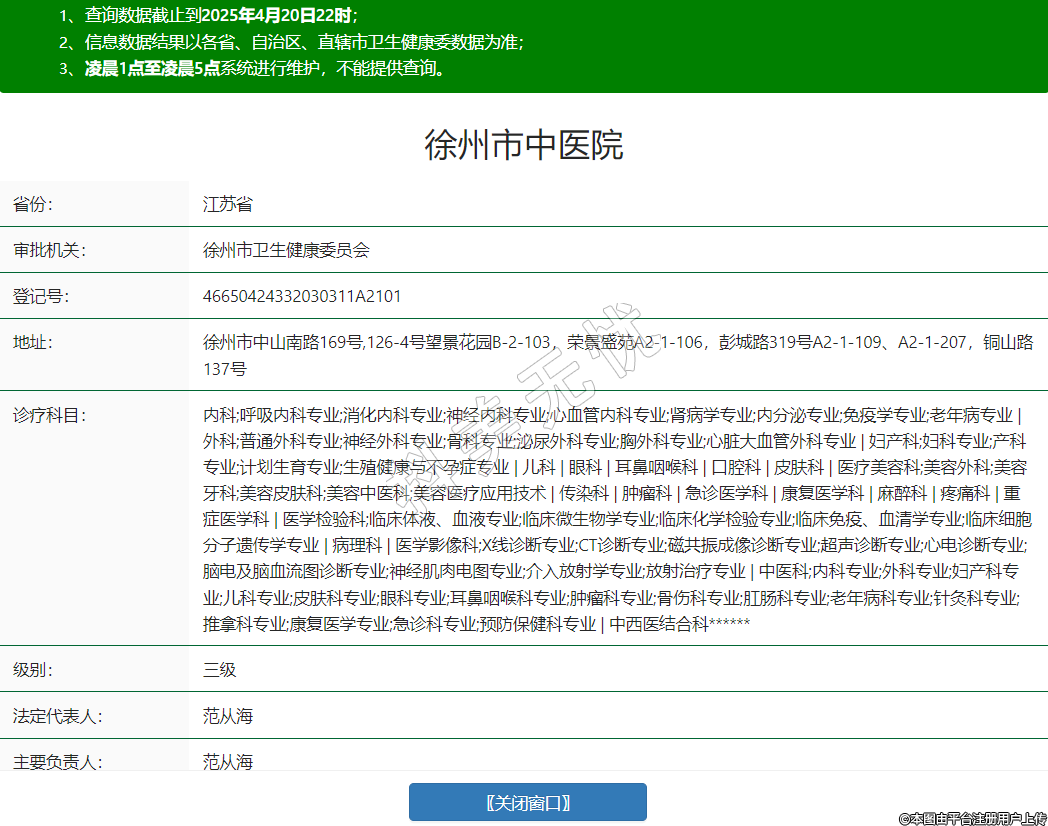1048x826 pixels.
Task: Select the 主要负责人 field label
Action: [57, 761]
